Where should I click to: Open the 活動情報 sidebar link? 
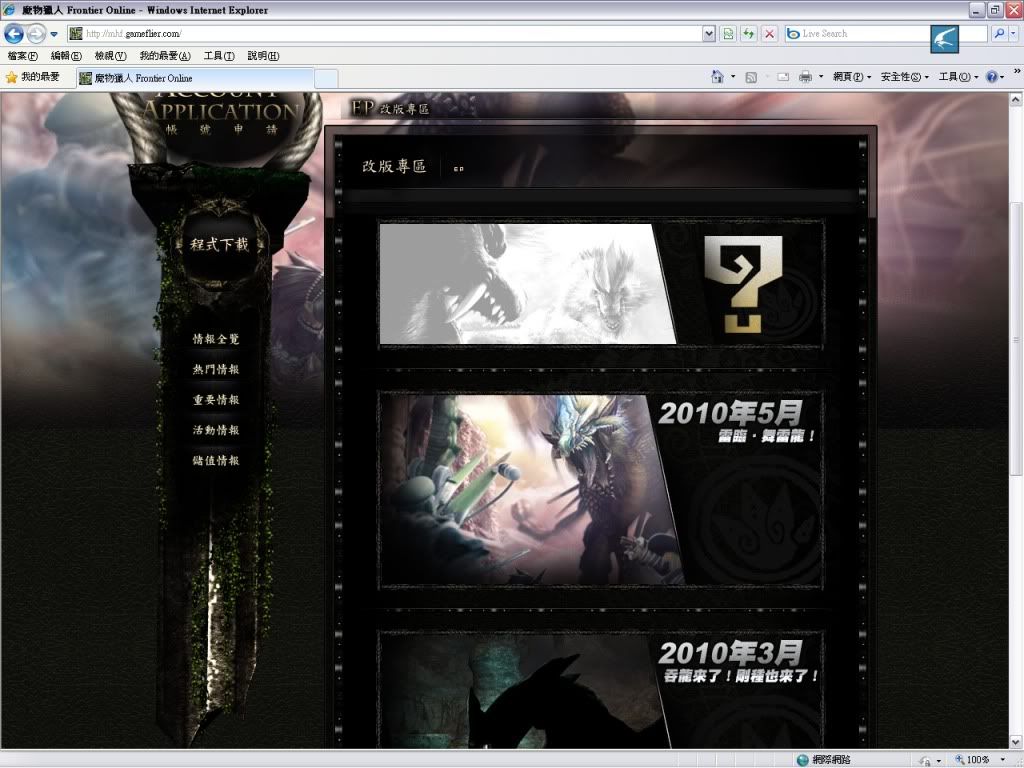216,430
